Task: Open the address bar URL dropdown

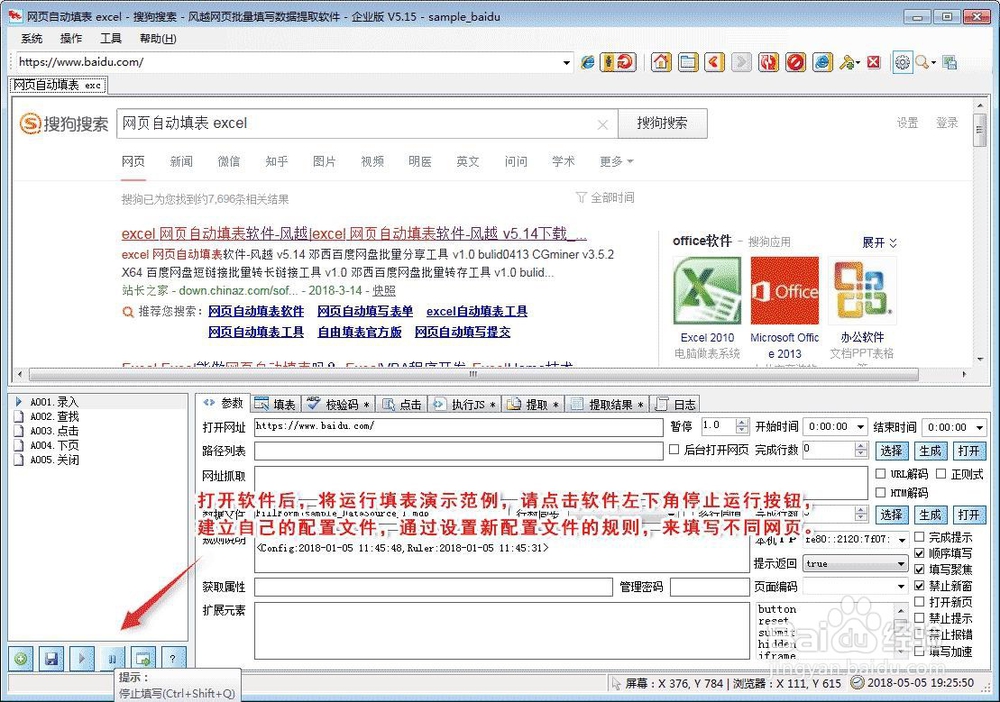Action: click(566, 62)
